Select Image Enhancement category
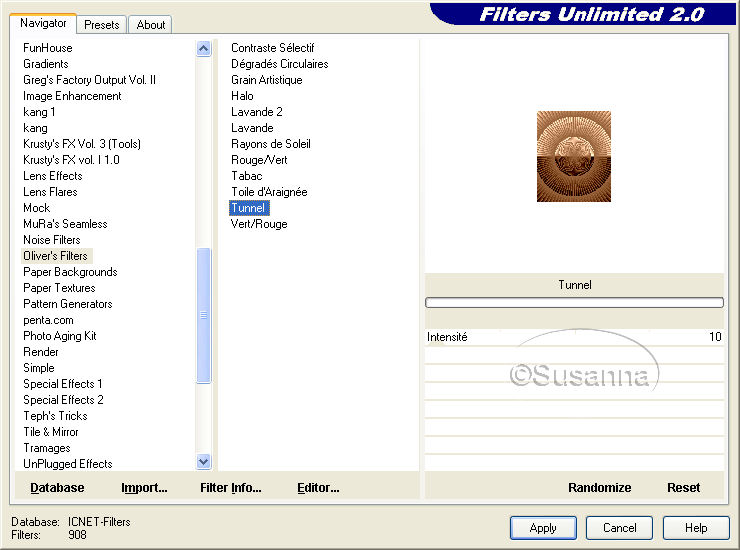 coord(72,96)
